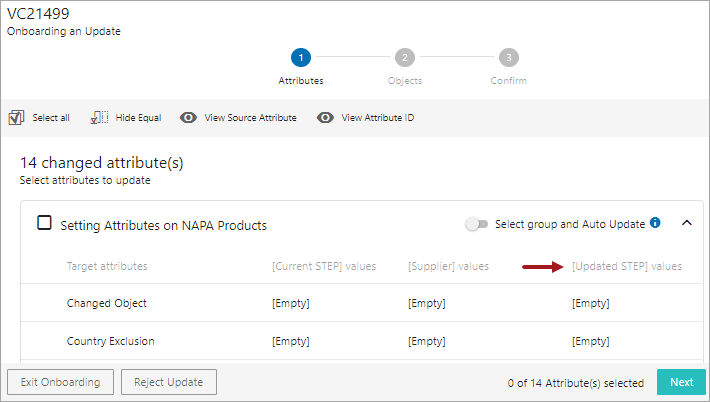Click the Confirm step label
This screenshot has height=402, width=710.
(x=509, y=81)
